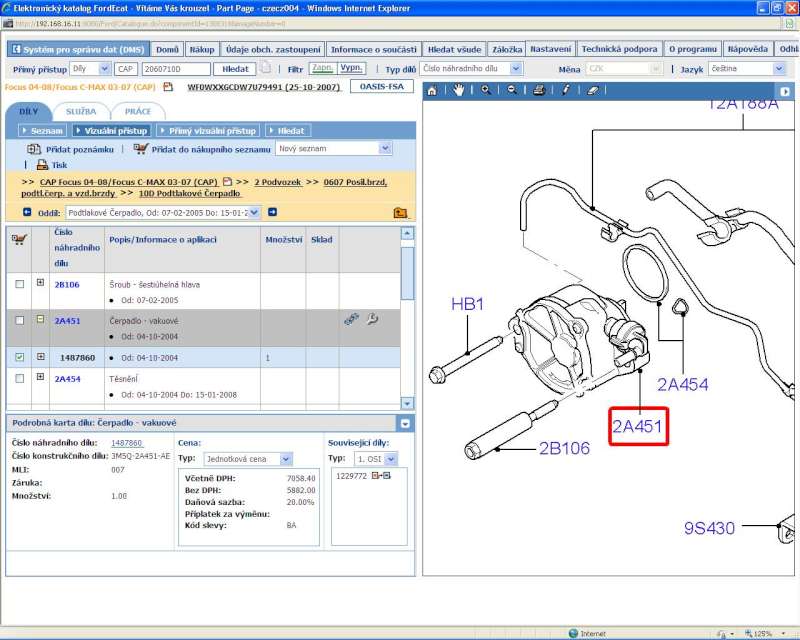Viewport: 800px width, 640px height.
Task: Tick the checkbox for part 2A454
Action: click(19, 379)
